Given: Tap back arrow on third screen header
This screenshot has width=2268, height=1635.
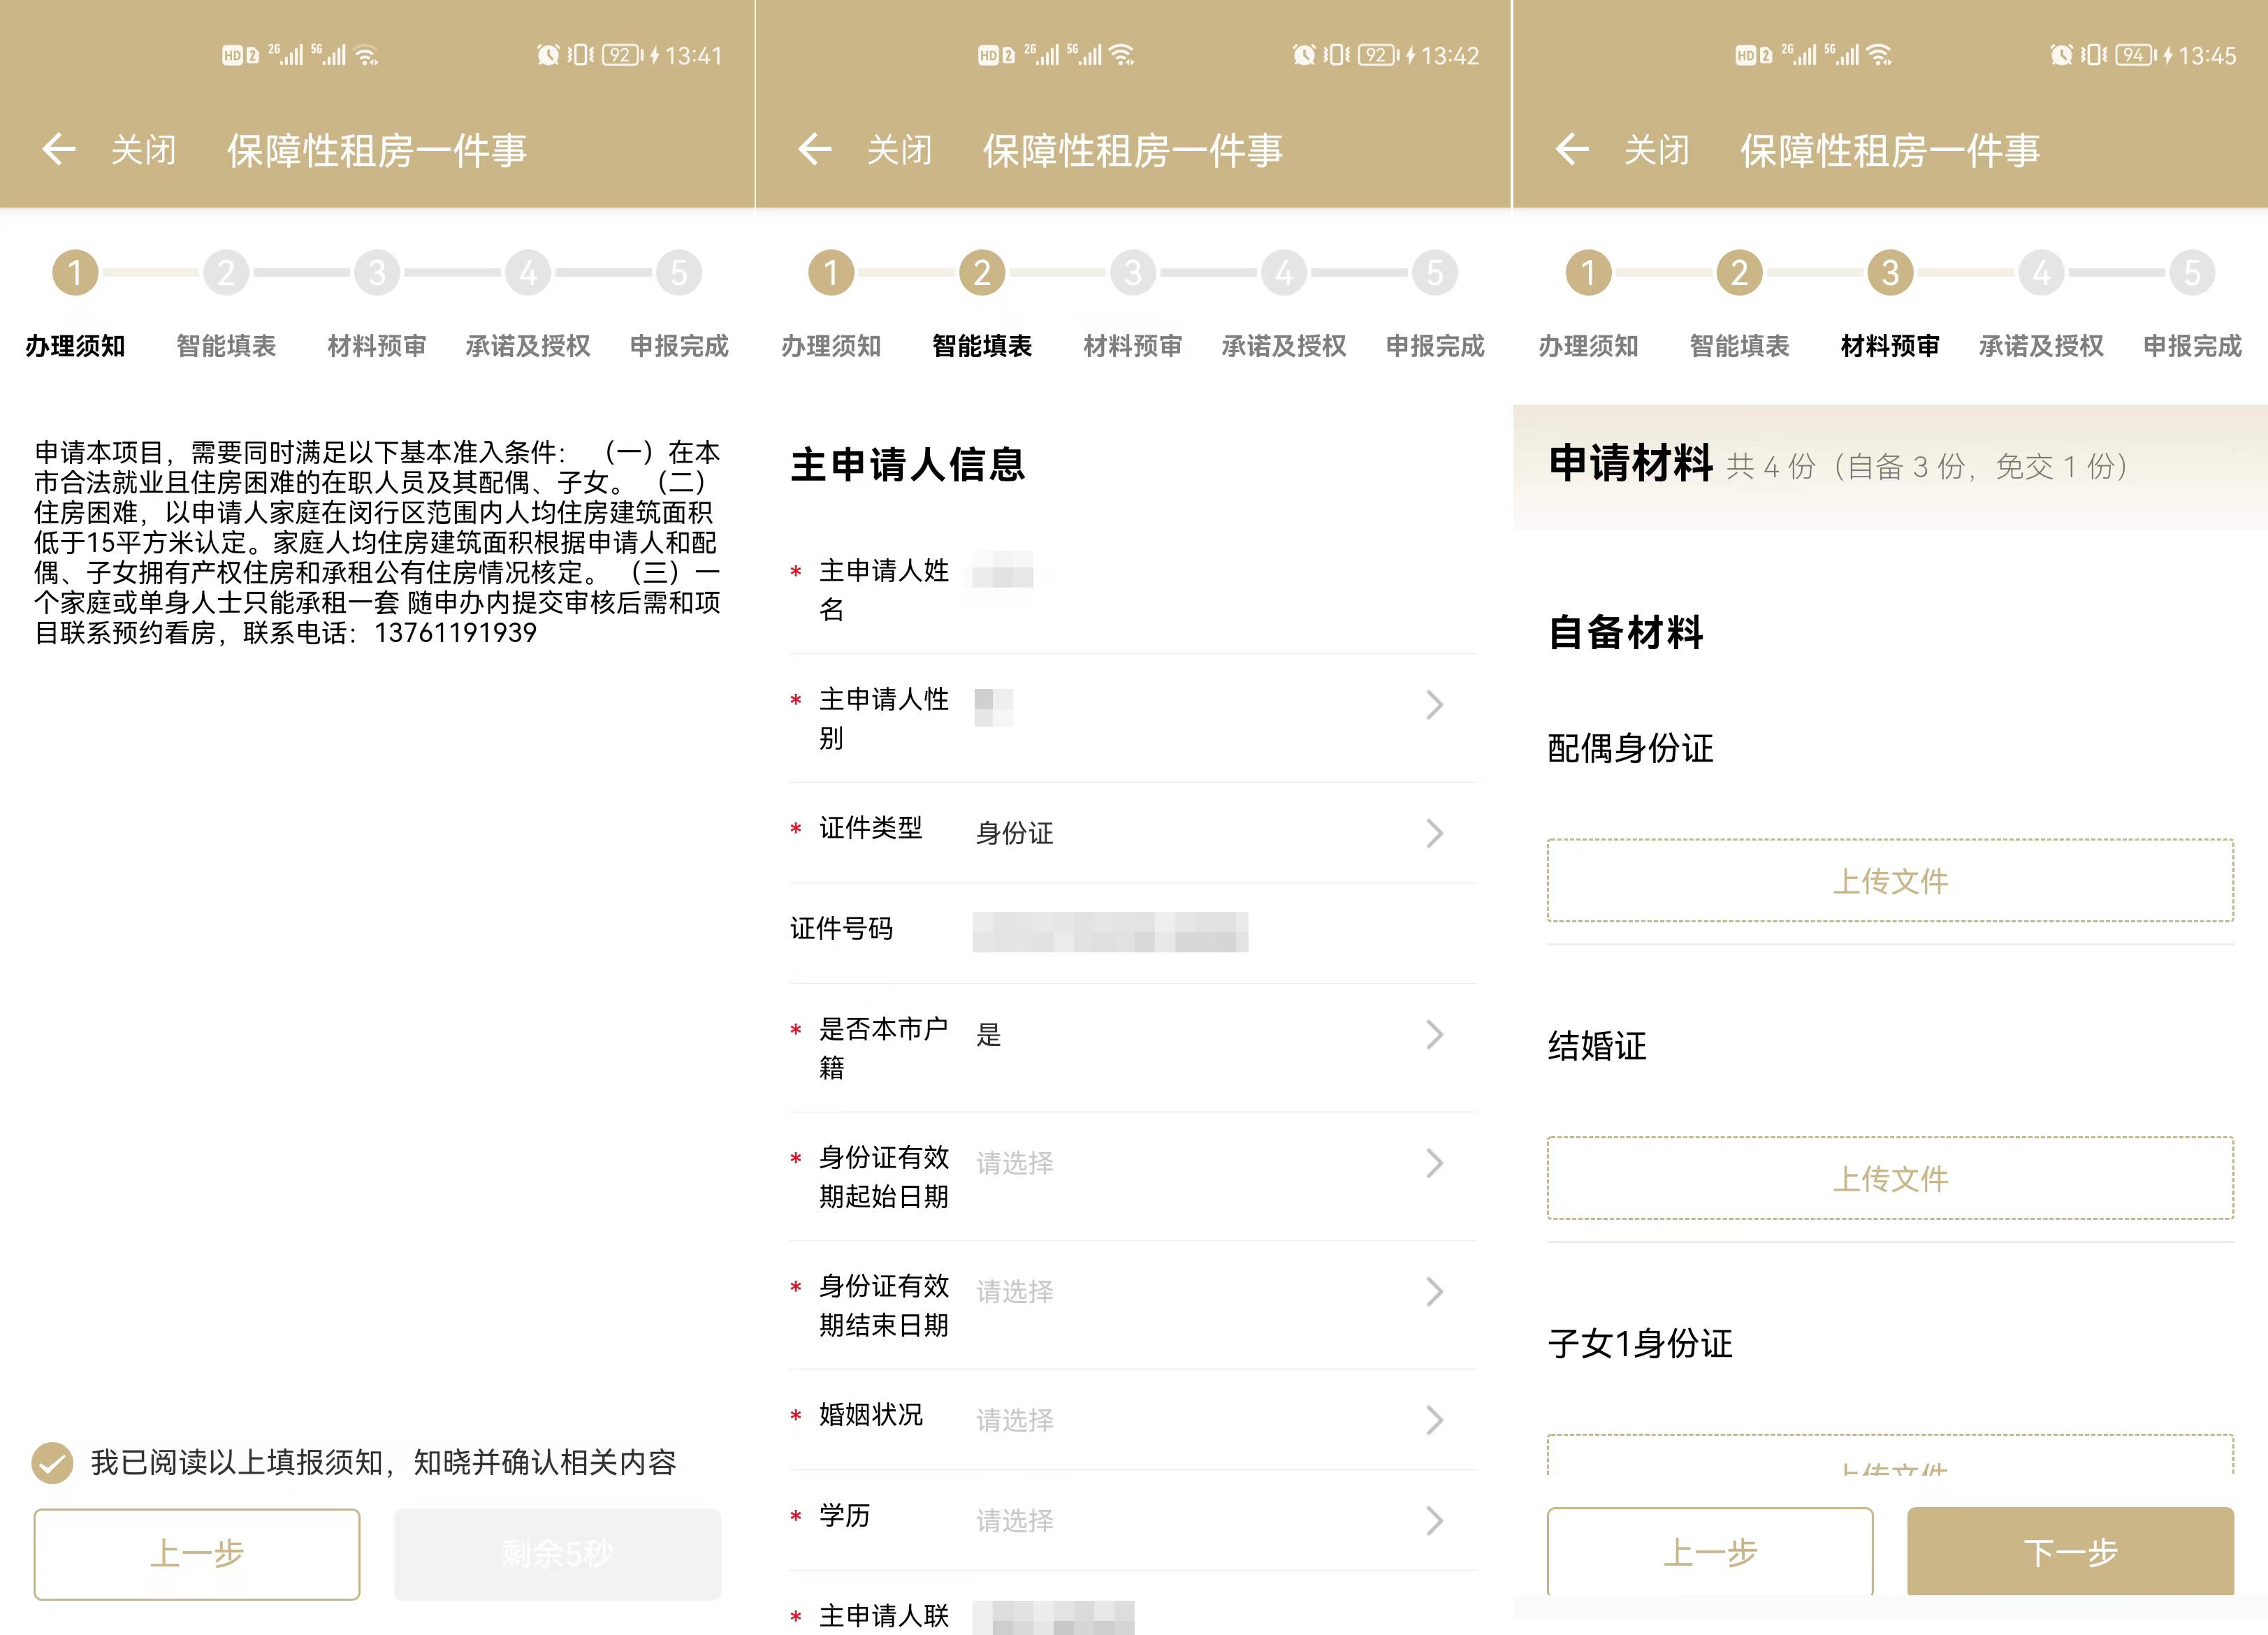Looking at the screenshot, I should click(1572, 150).
